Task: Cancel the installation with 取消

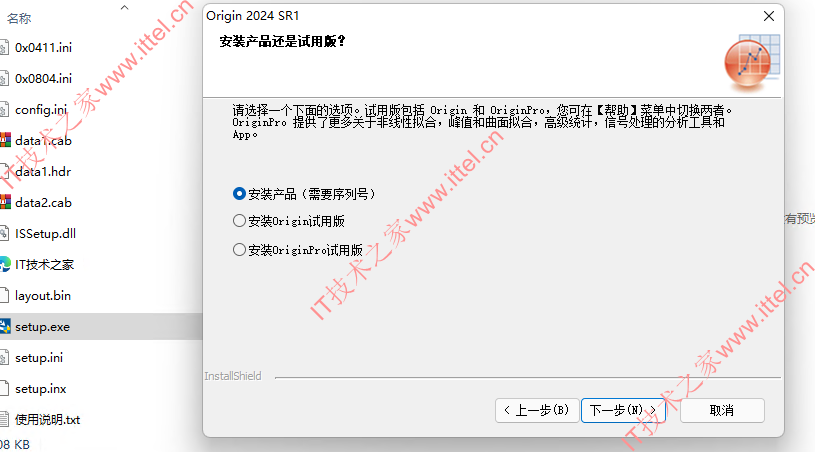Action: (722, 410)
